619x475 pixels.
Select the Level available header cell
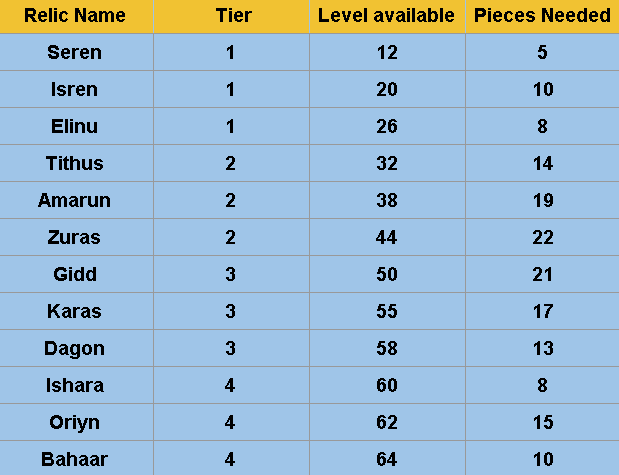tap(386, 16)
